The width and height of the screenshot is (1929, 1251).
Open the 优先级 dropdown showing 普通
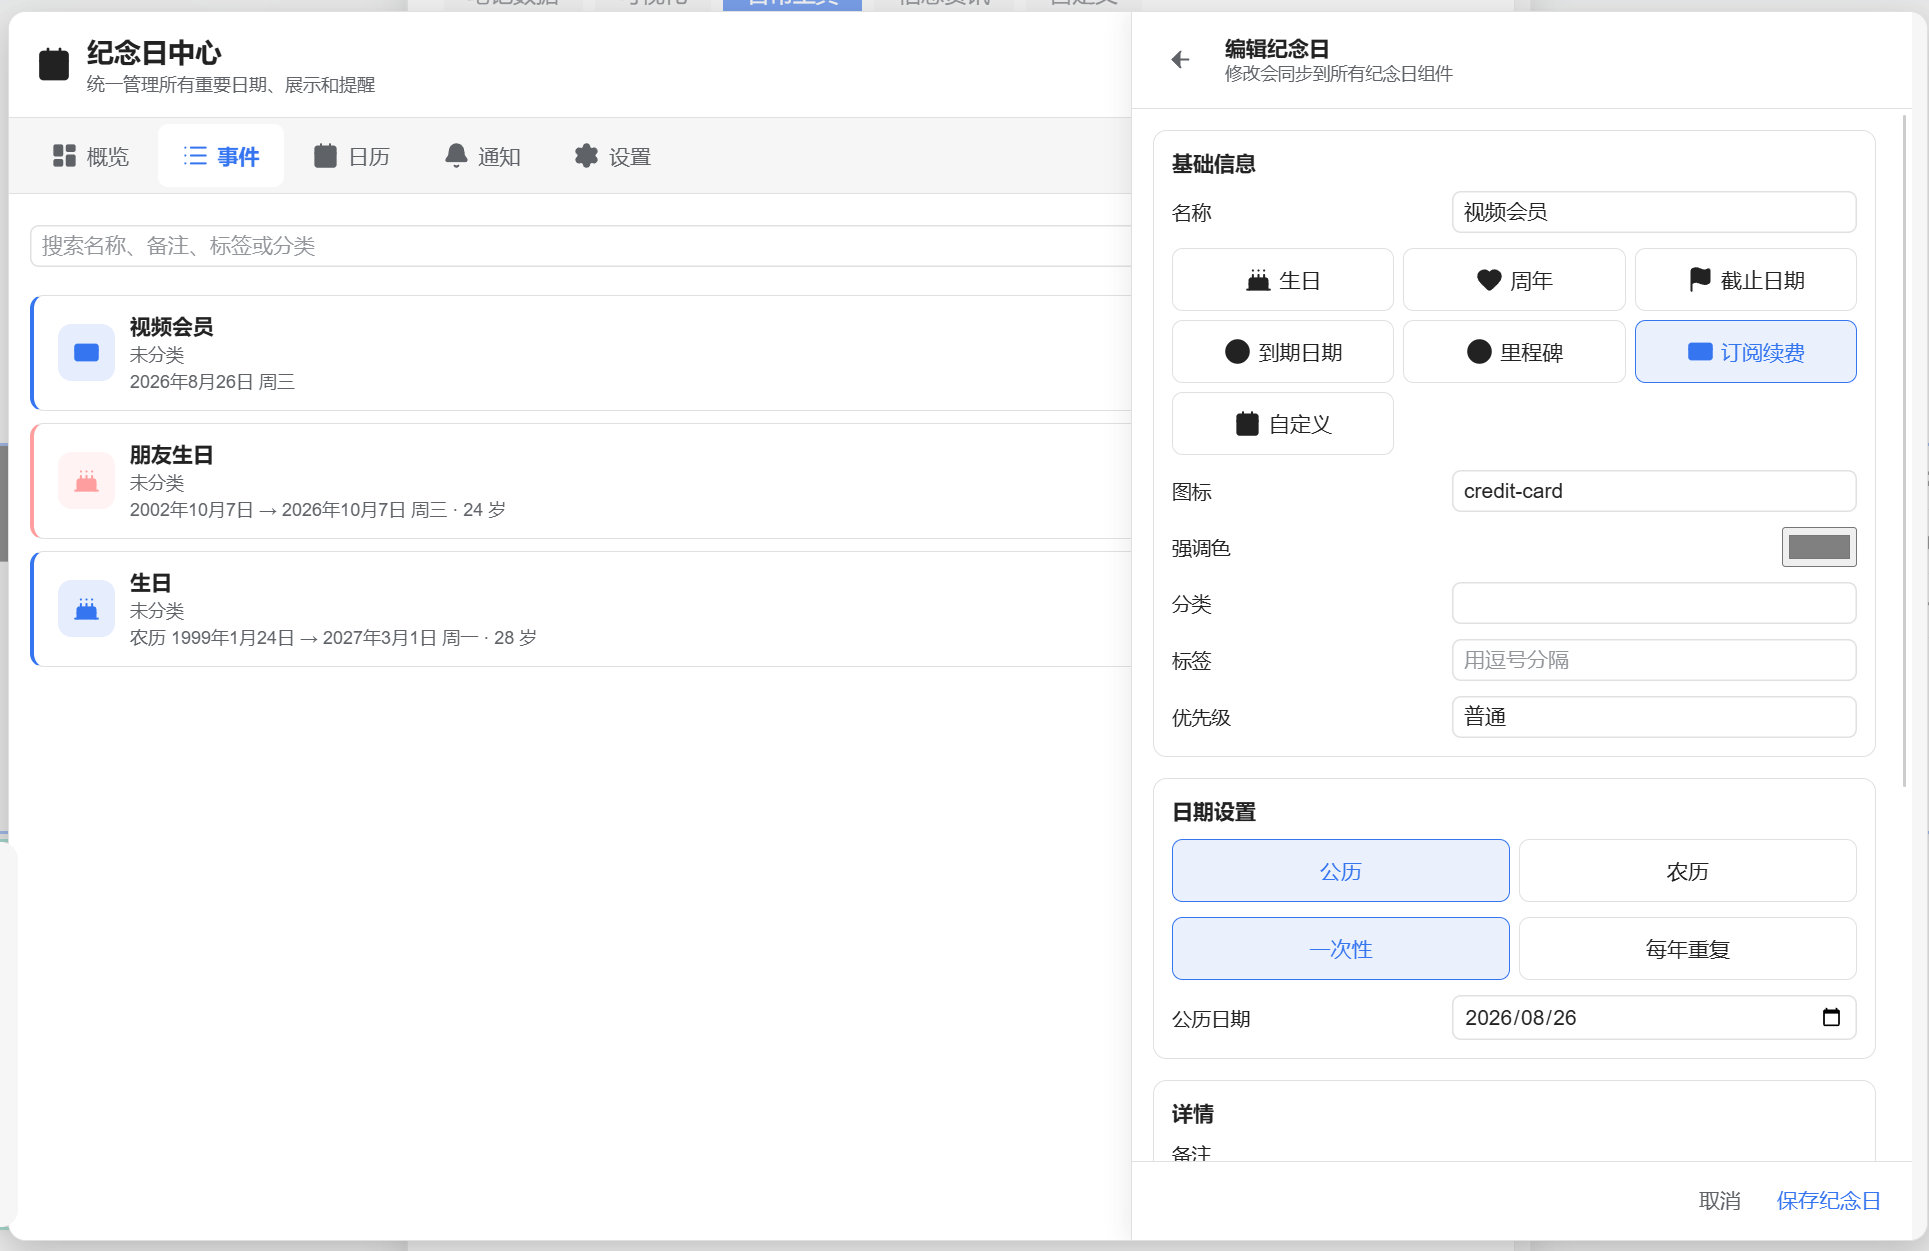coord(1654,717)
